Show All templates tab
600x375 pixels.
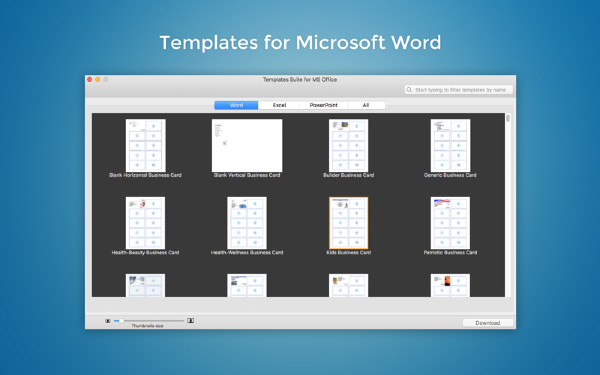366,105
